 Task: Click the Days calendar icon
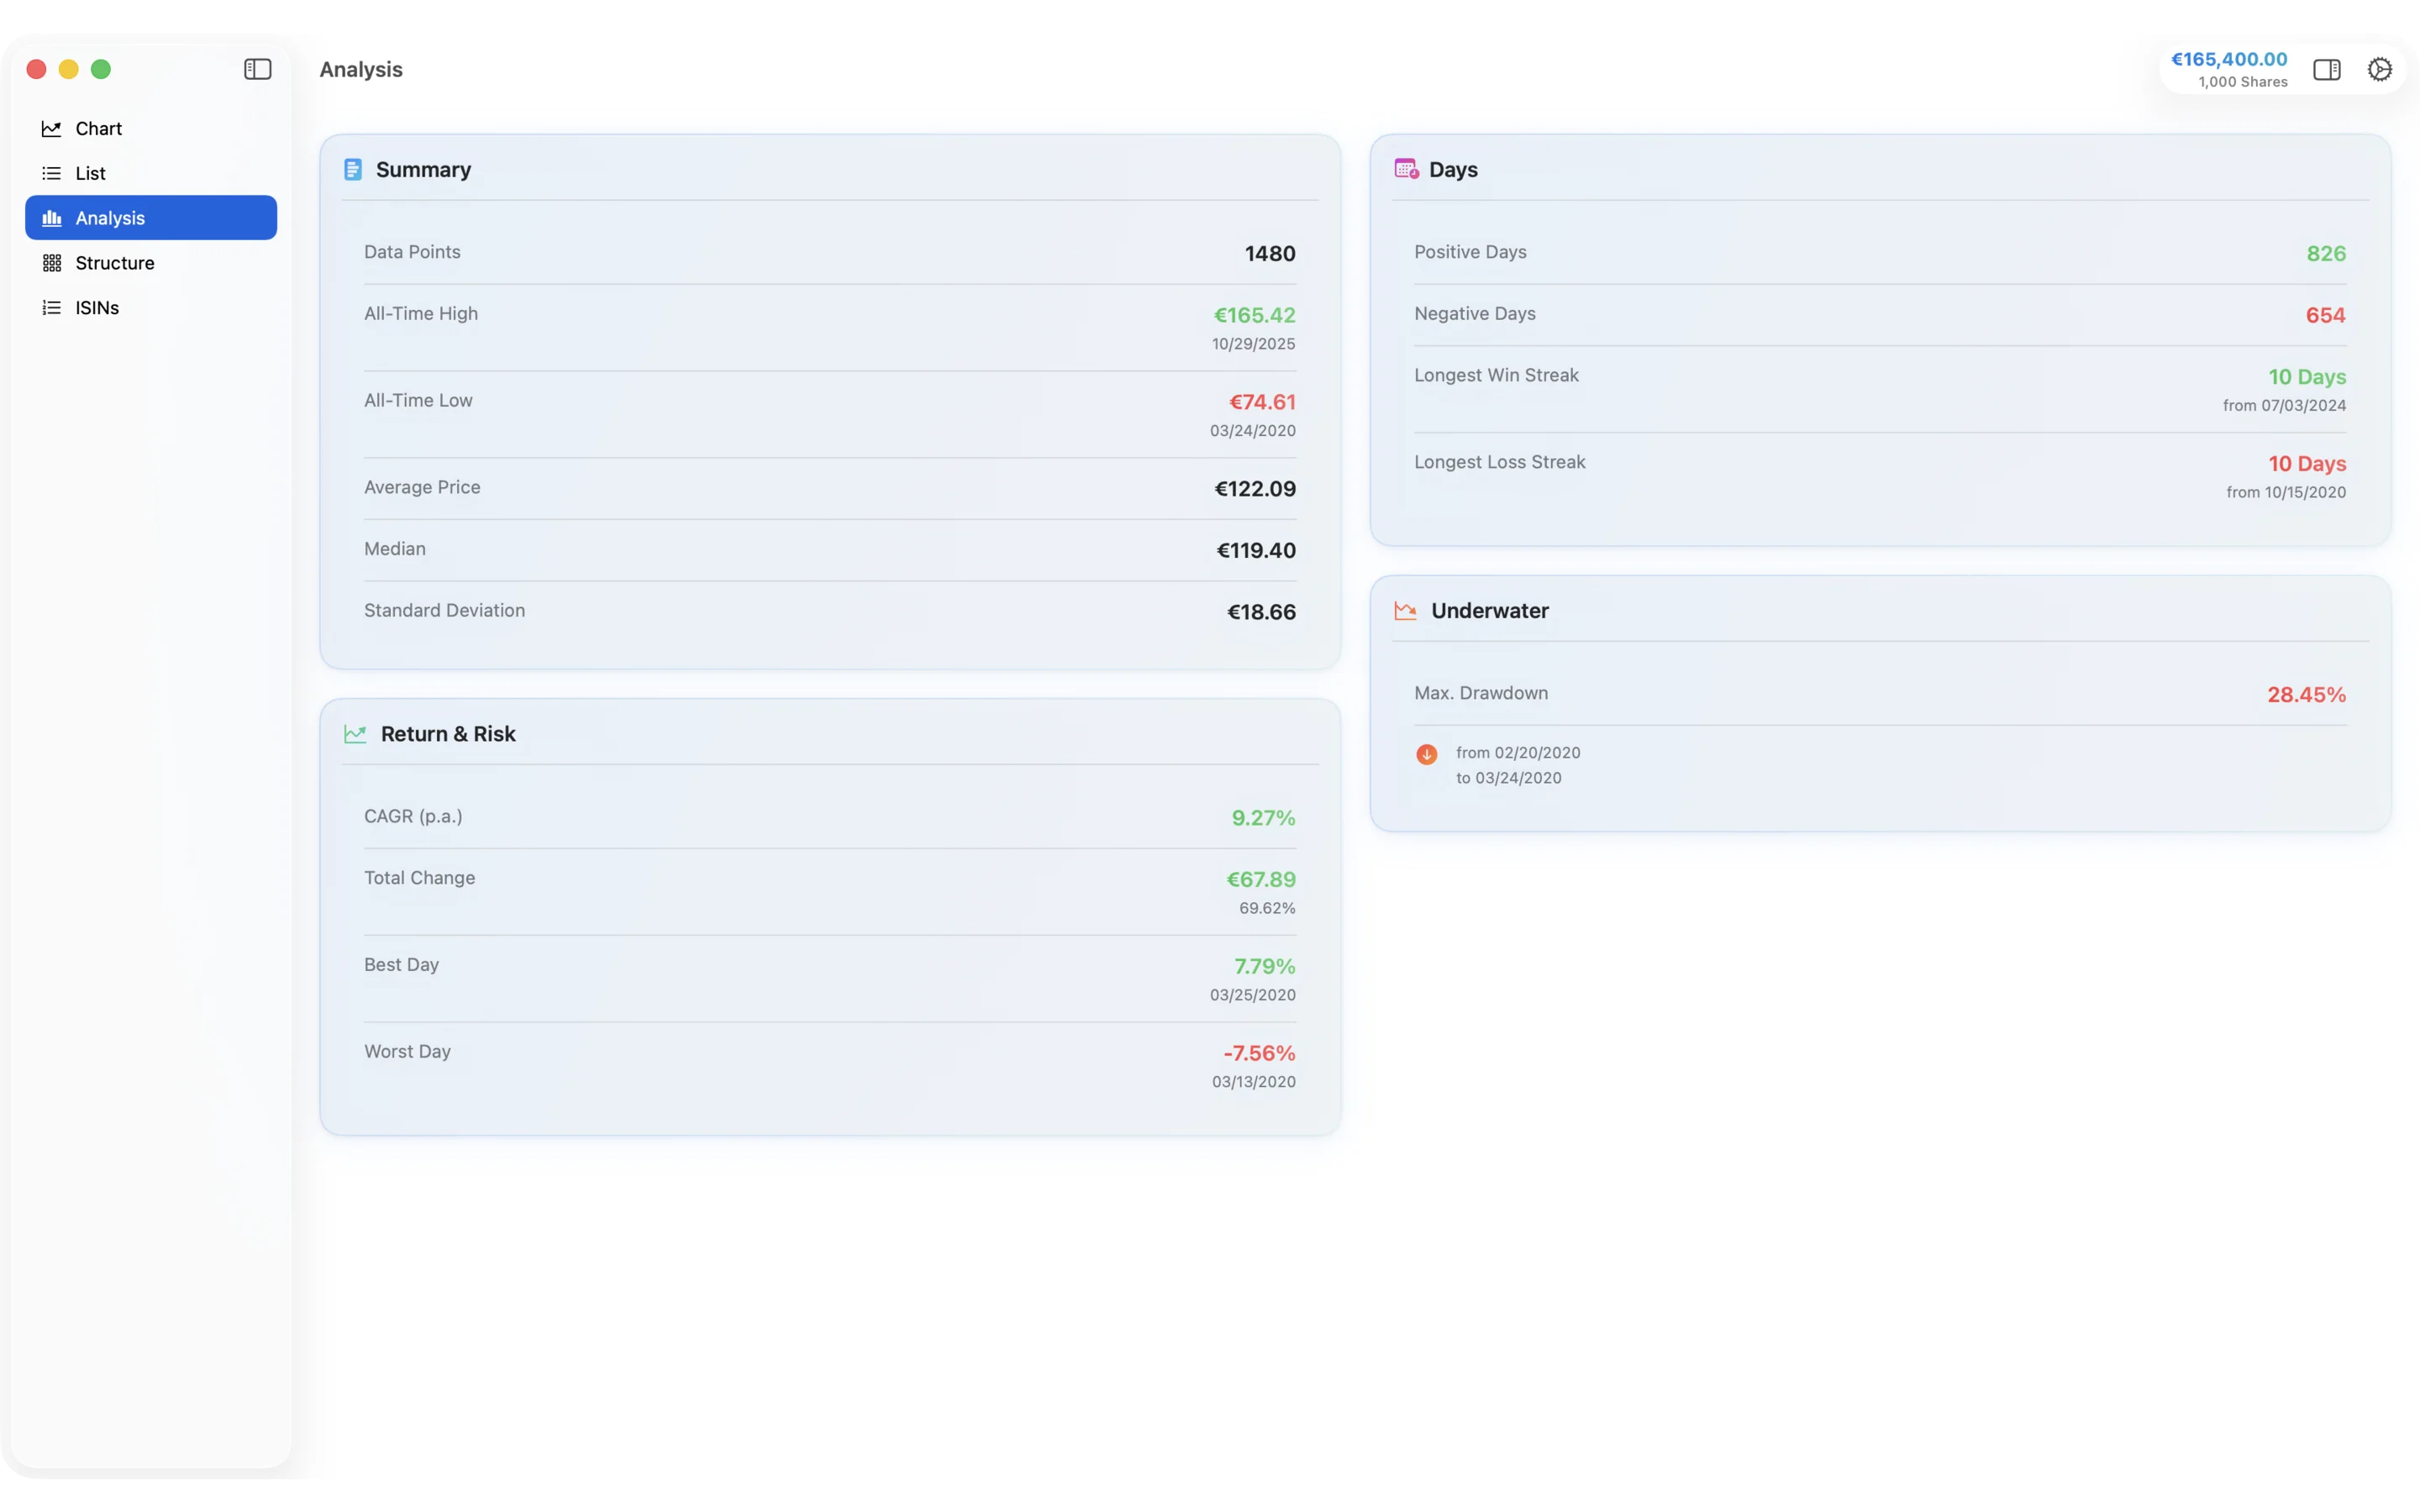click(1404, 169)
